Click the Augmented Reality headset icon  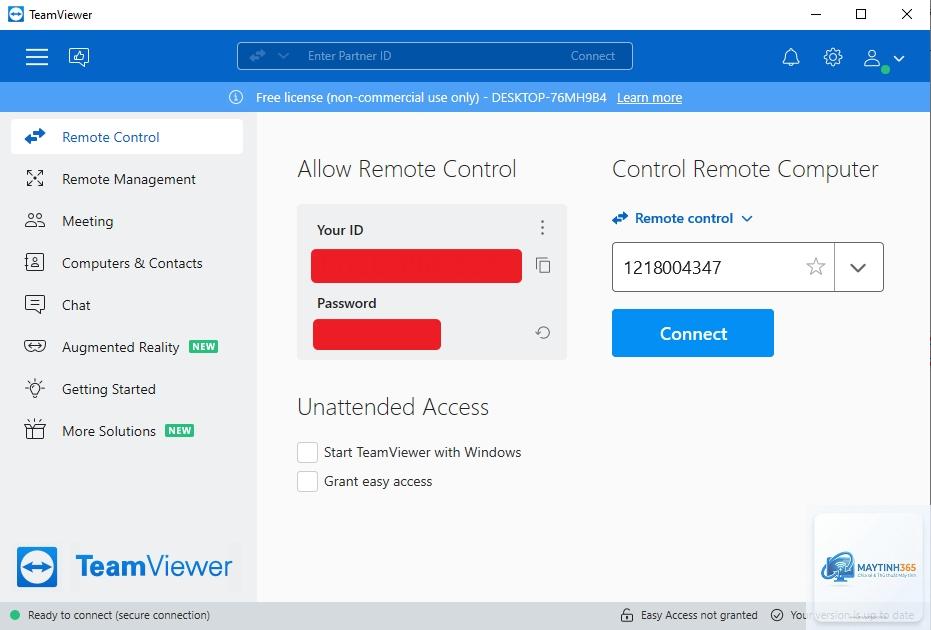click(35, 346)
